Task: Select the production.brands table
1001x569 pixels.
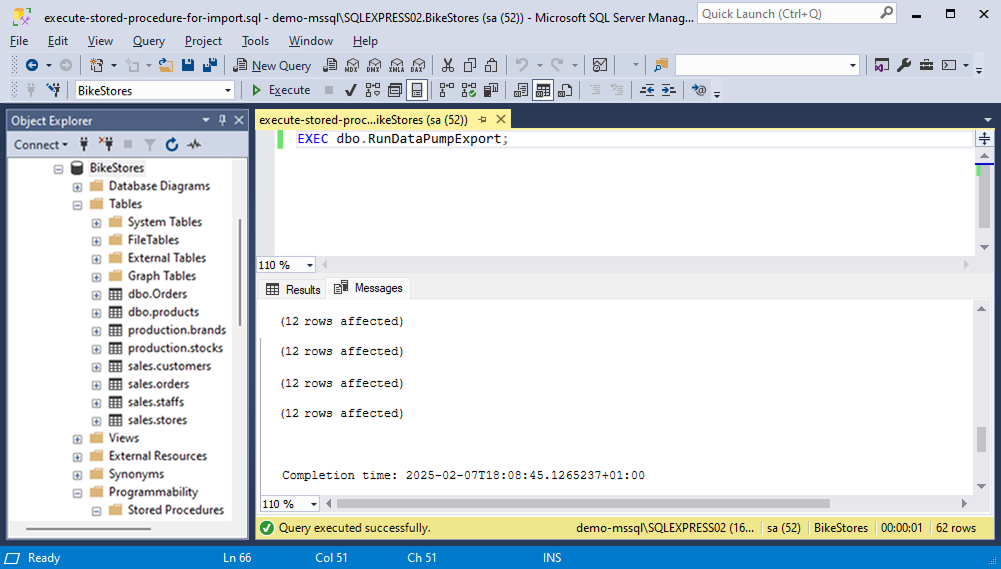Action: 177,330
